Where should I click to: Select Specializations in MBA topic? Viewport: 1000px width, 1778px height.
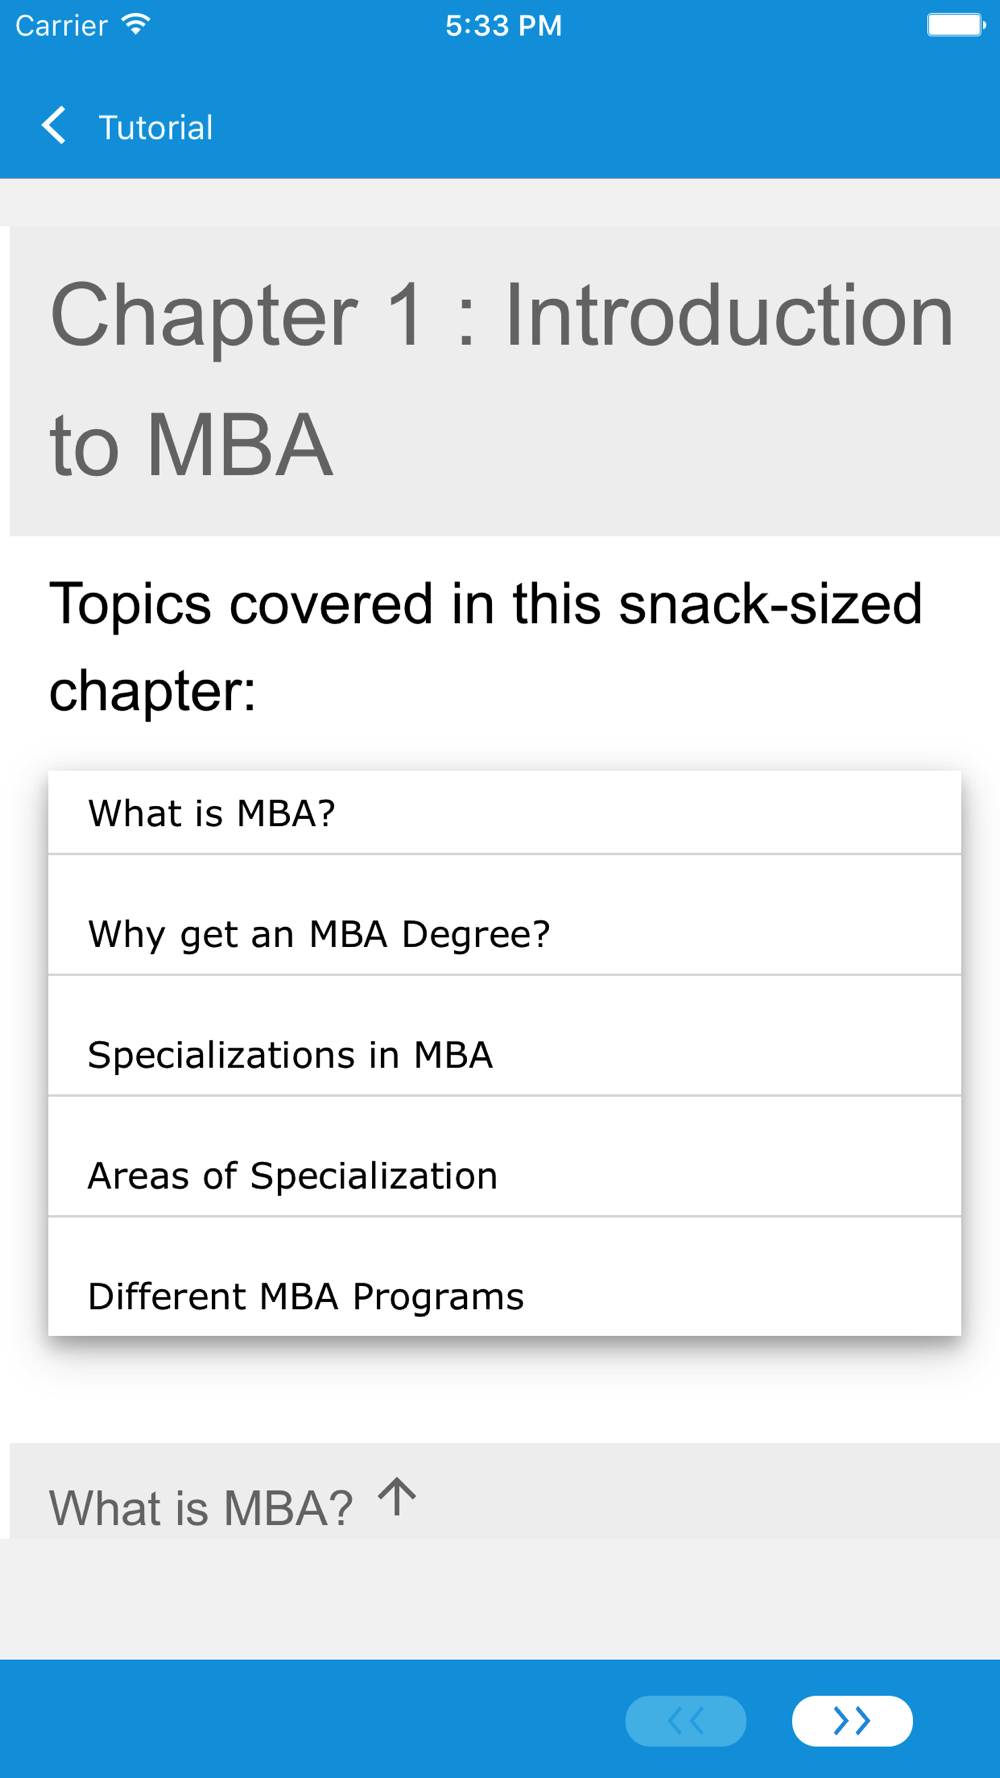[x=505, y=1036]
